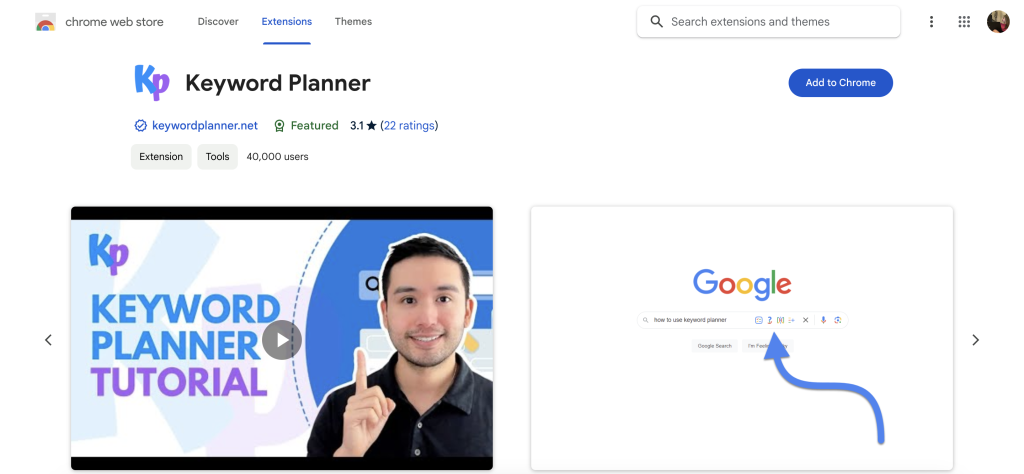Click the Tools category chip
The height and width of the screenshot is (474, 1024).
tap(217, 157)
